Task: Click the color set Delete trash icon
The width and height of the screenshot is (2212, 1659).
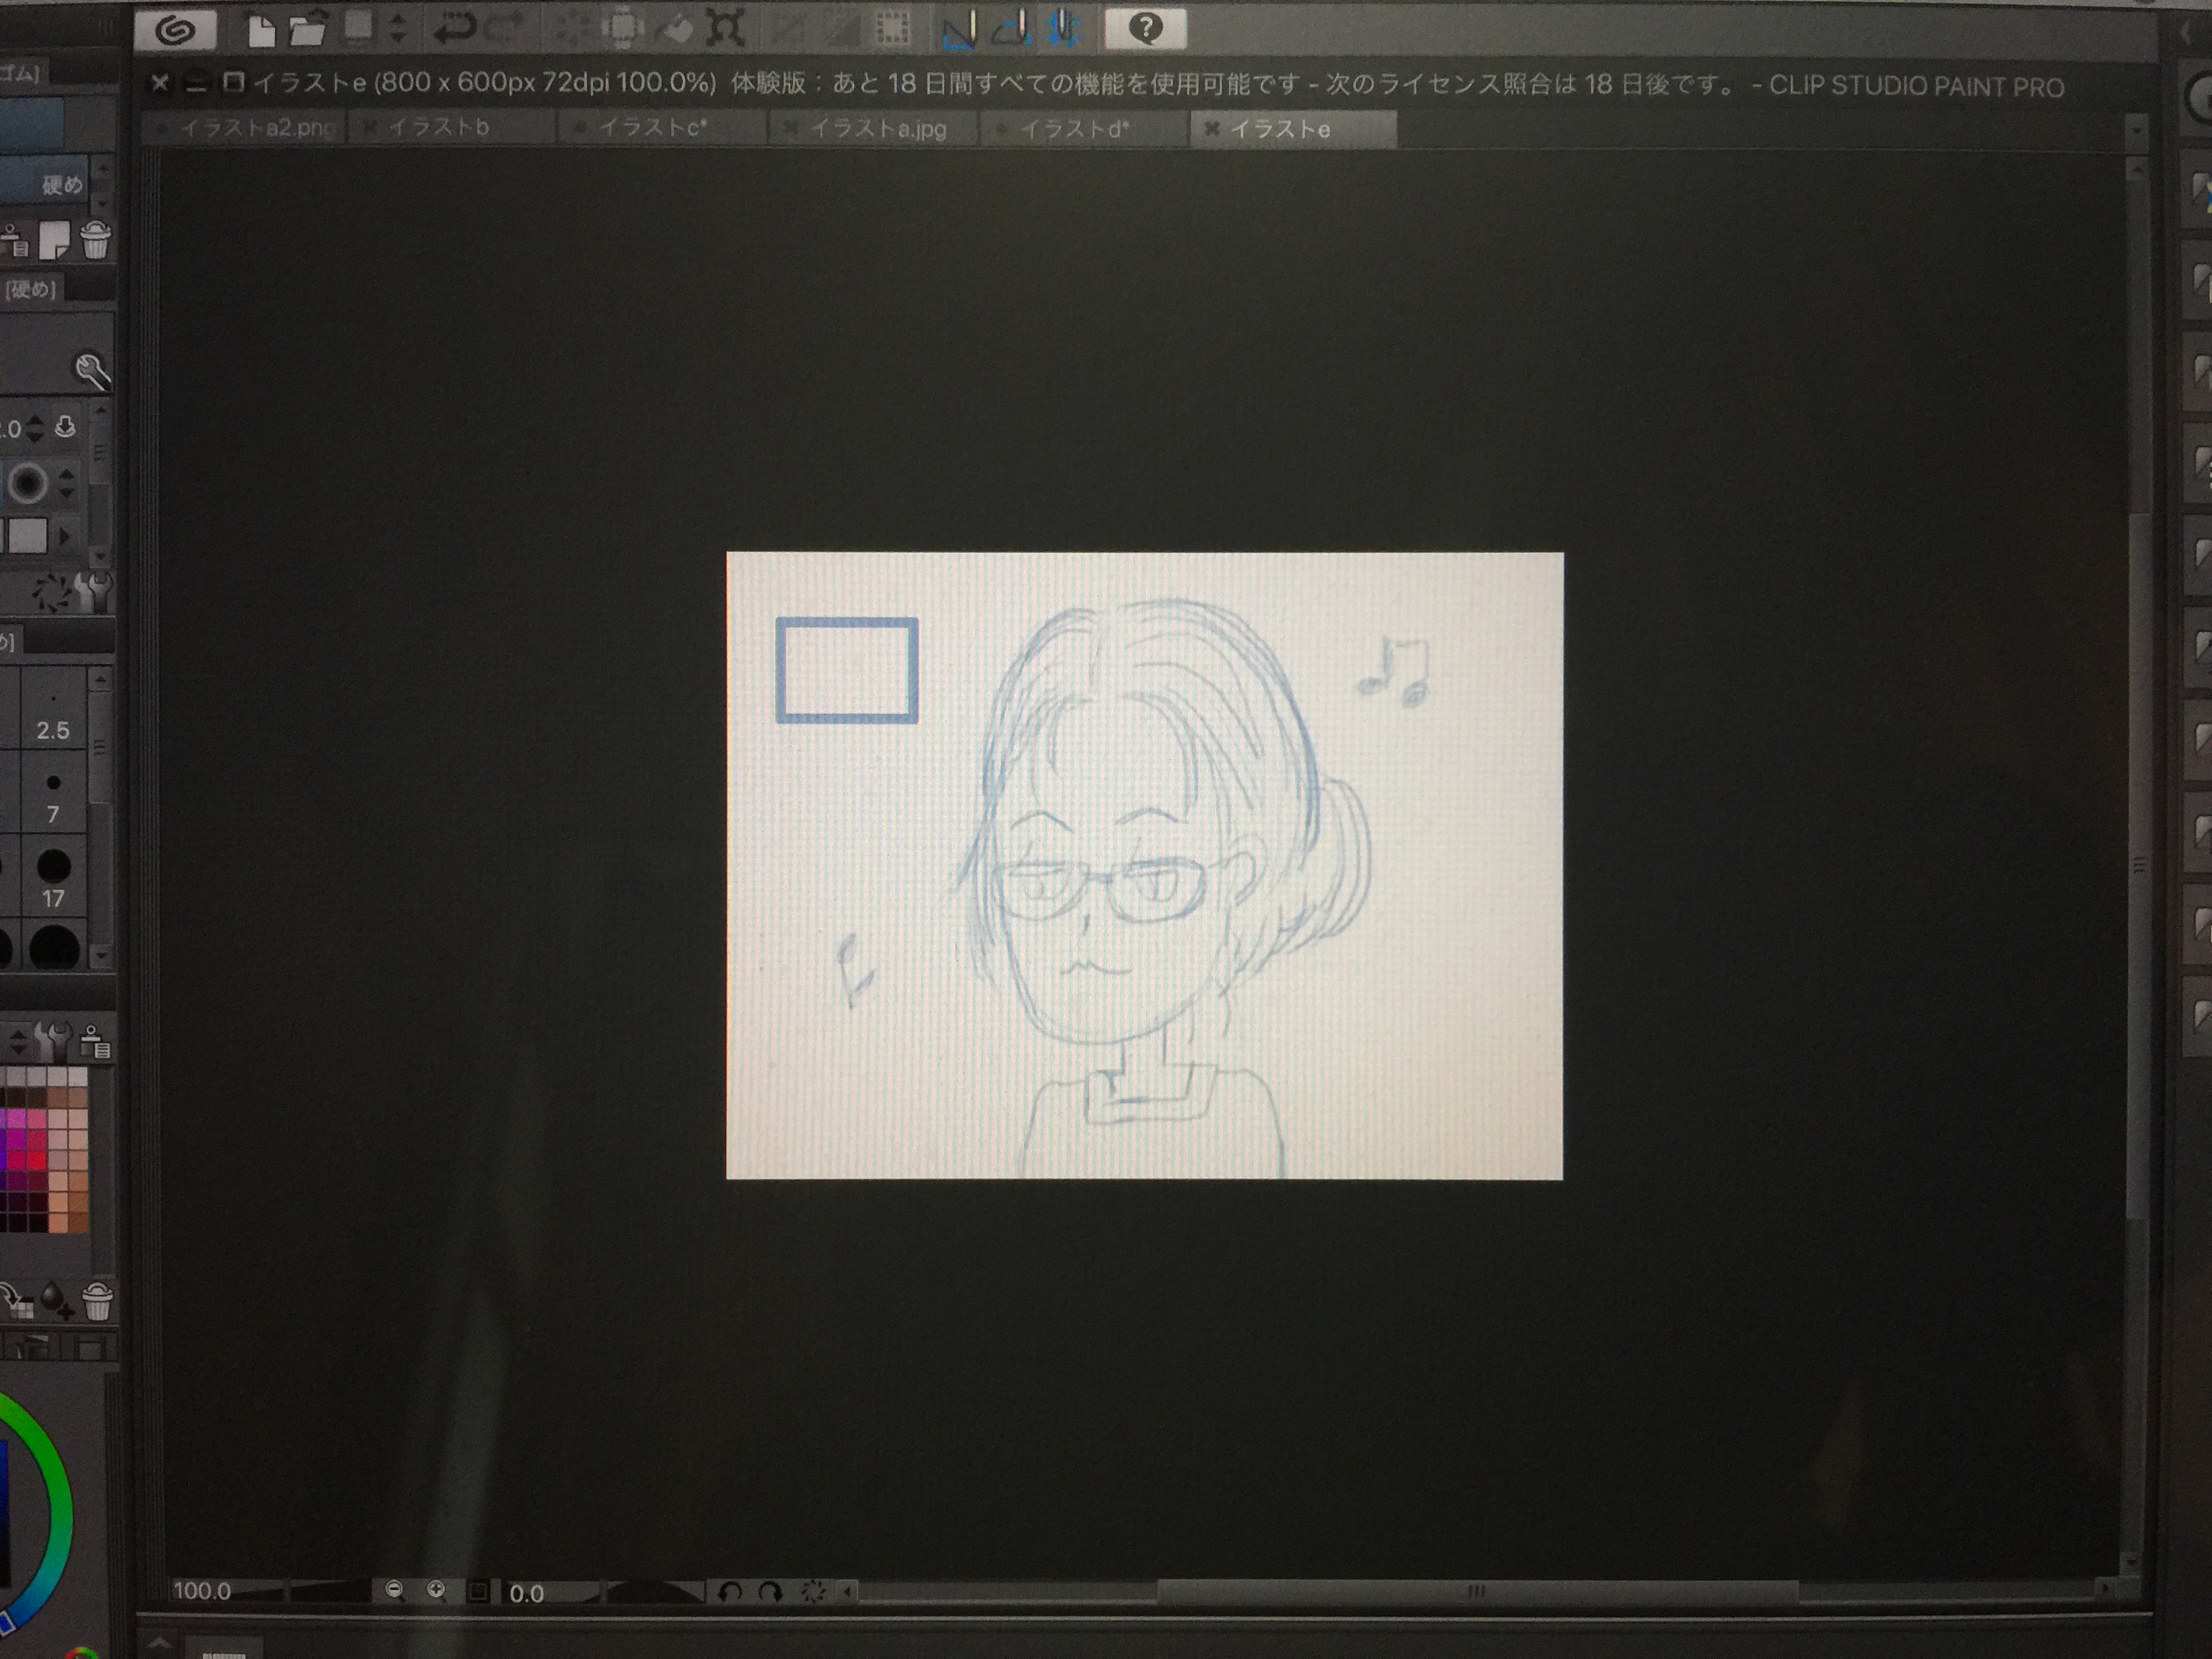Action: [97, 1301]
